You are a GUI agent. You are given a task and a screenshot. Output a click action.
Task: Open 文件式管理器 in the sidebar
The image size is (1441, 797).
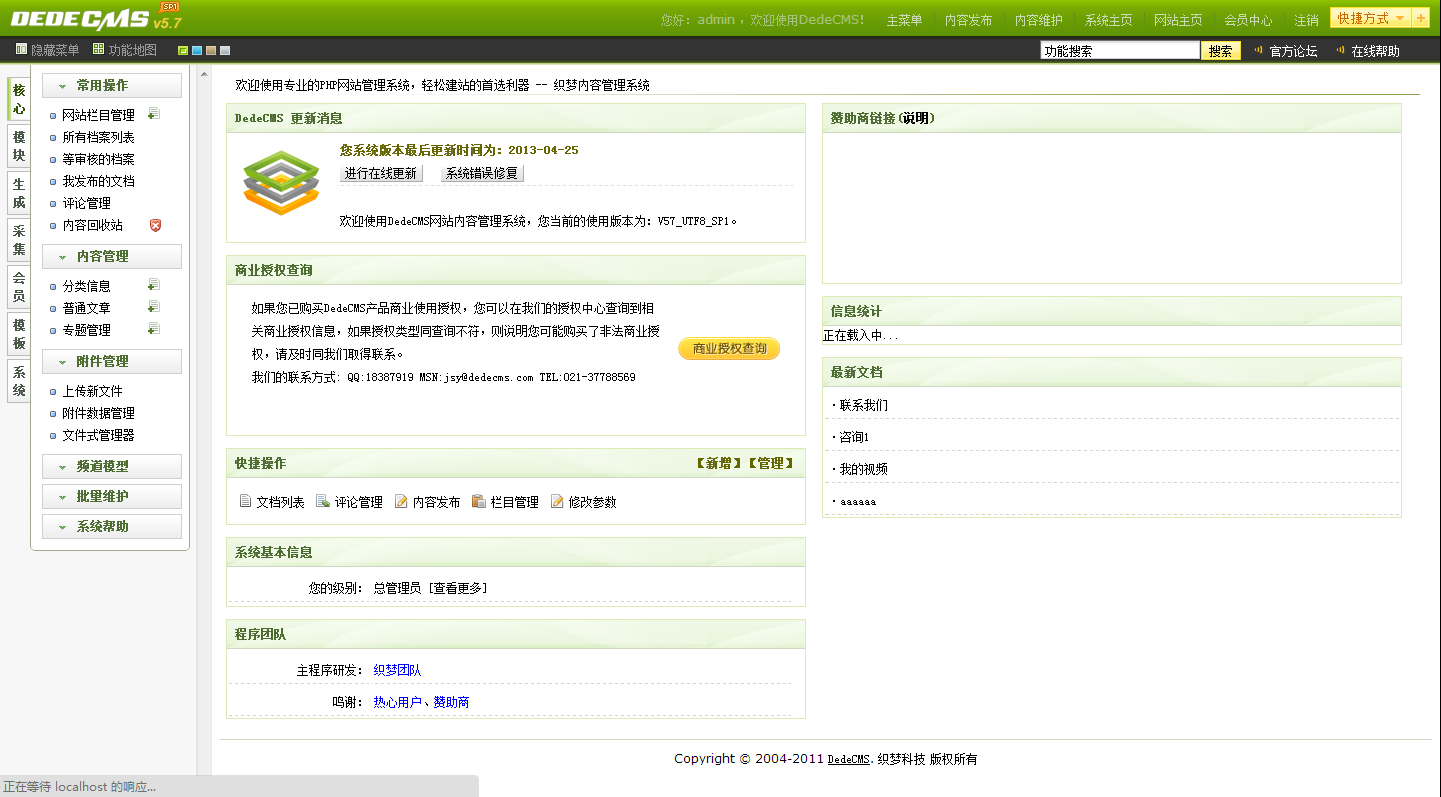coord(98,435)
